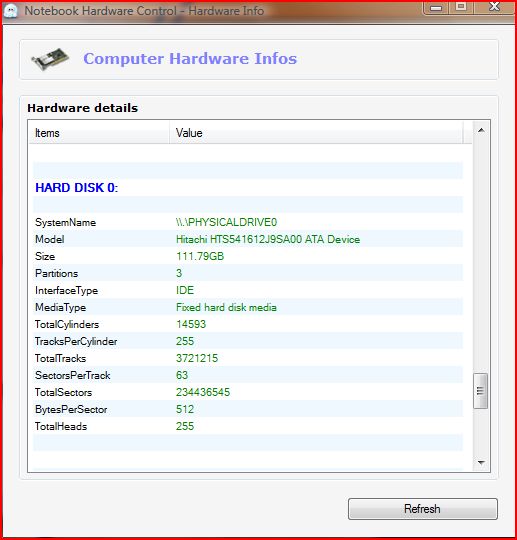Select the TotalHeads row label

61,426
